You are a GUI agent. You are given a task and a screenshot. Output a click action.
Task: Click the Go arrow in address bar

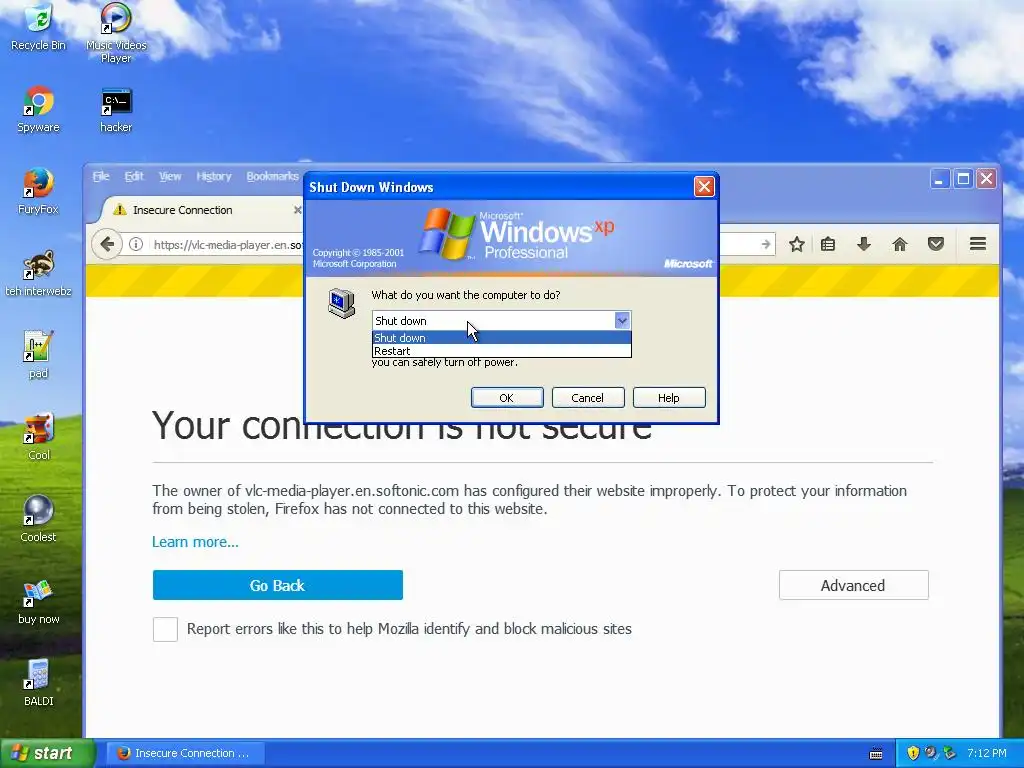pos(765,244)
